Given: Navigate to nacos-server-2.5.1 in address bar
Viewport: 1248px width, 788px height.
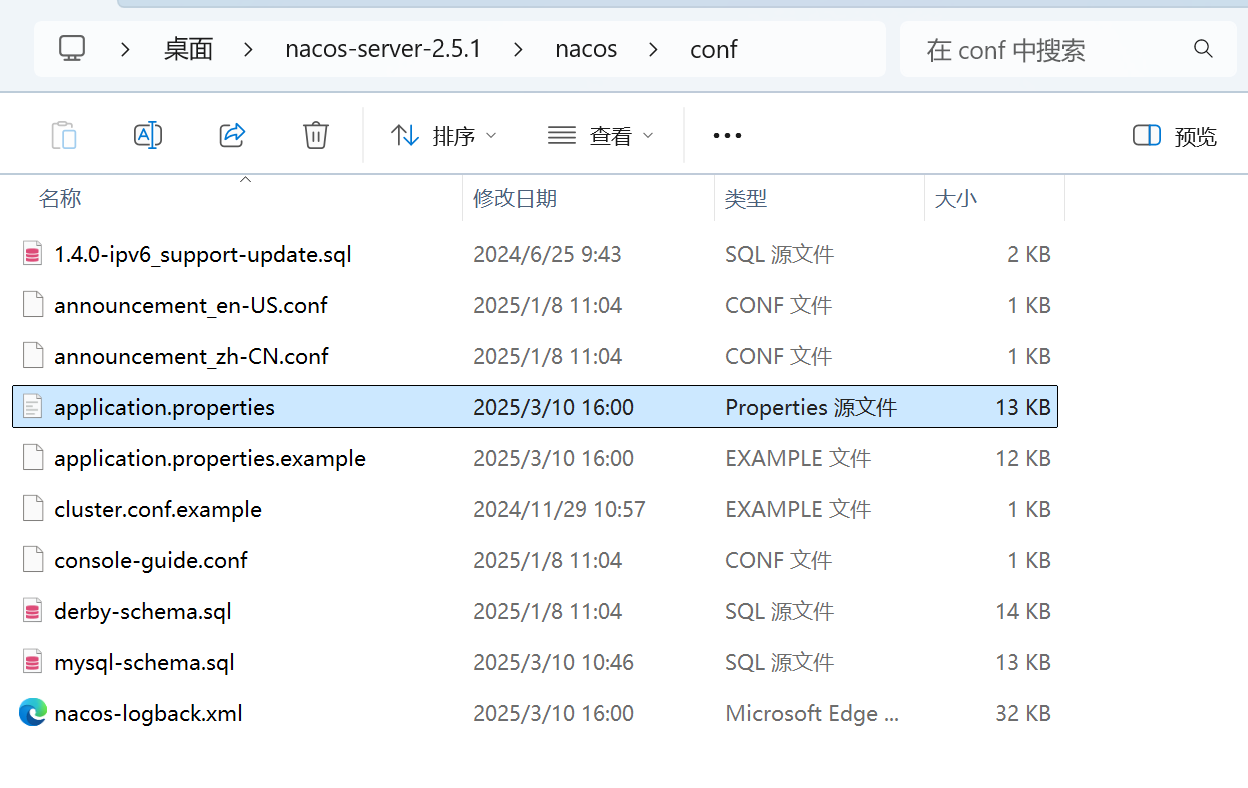Looking at the screenshot, I should tap(383, 49).
